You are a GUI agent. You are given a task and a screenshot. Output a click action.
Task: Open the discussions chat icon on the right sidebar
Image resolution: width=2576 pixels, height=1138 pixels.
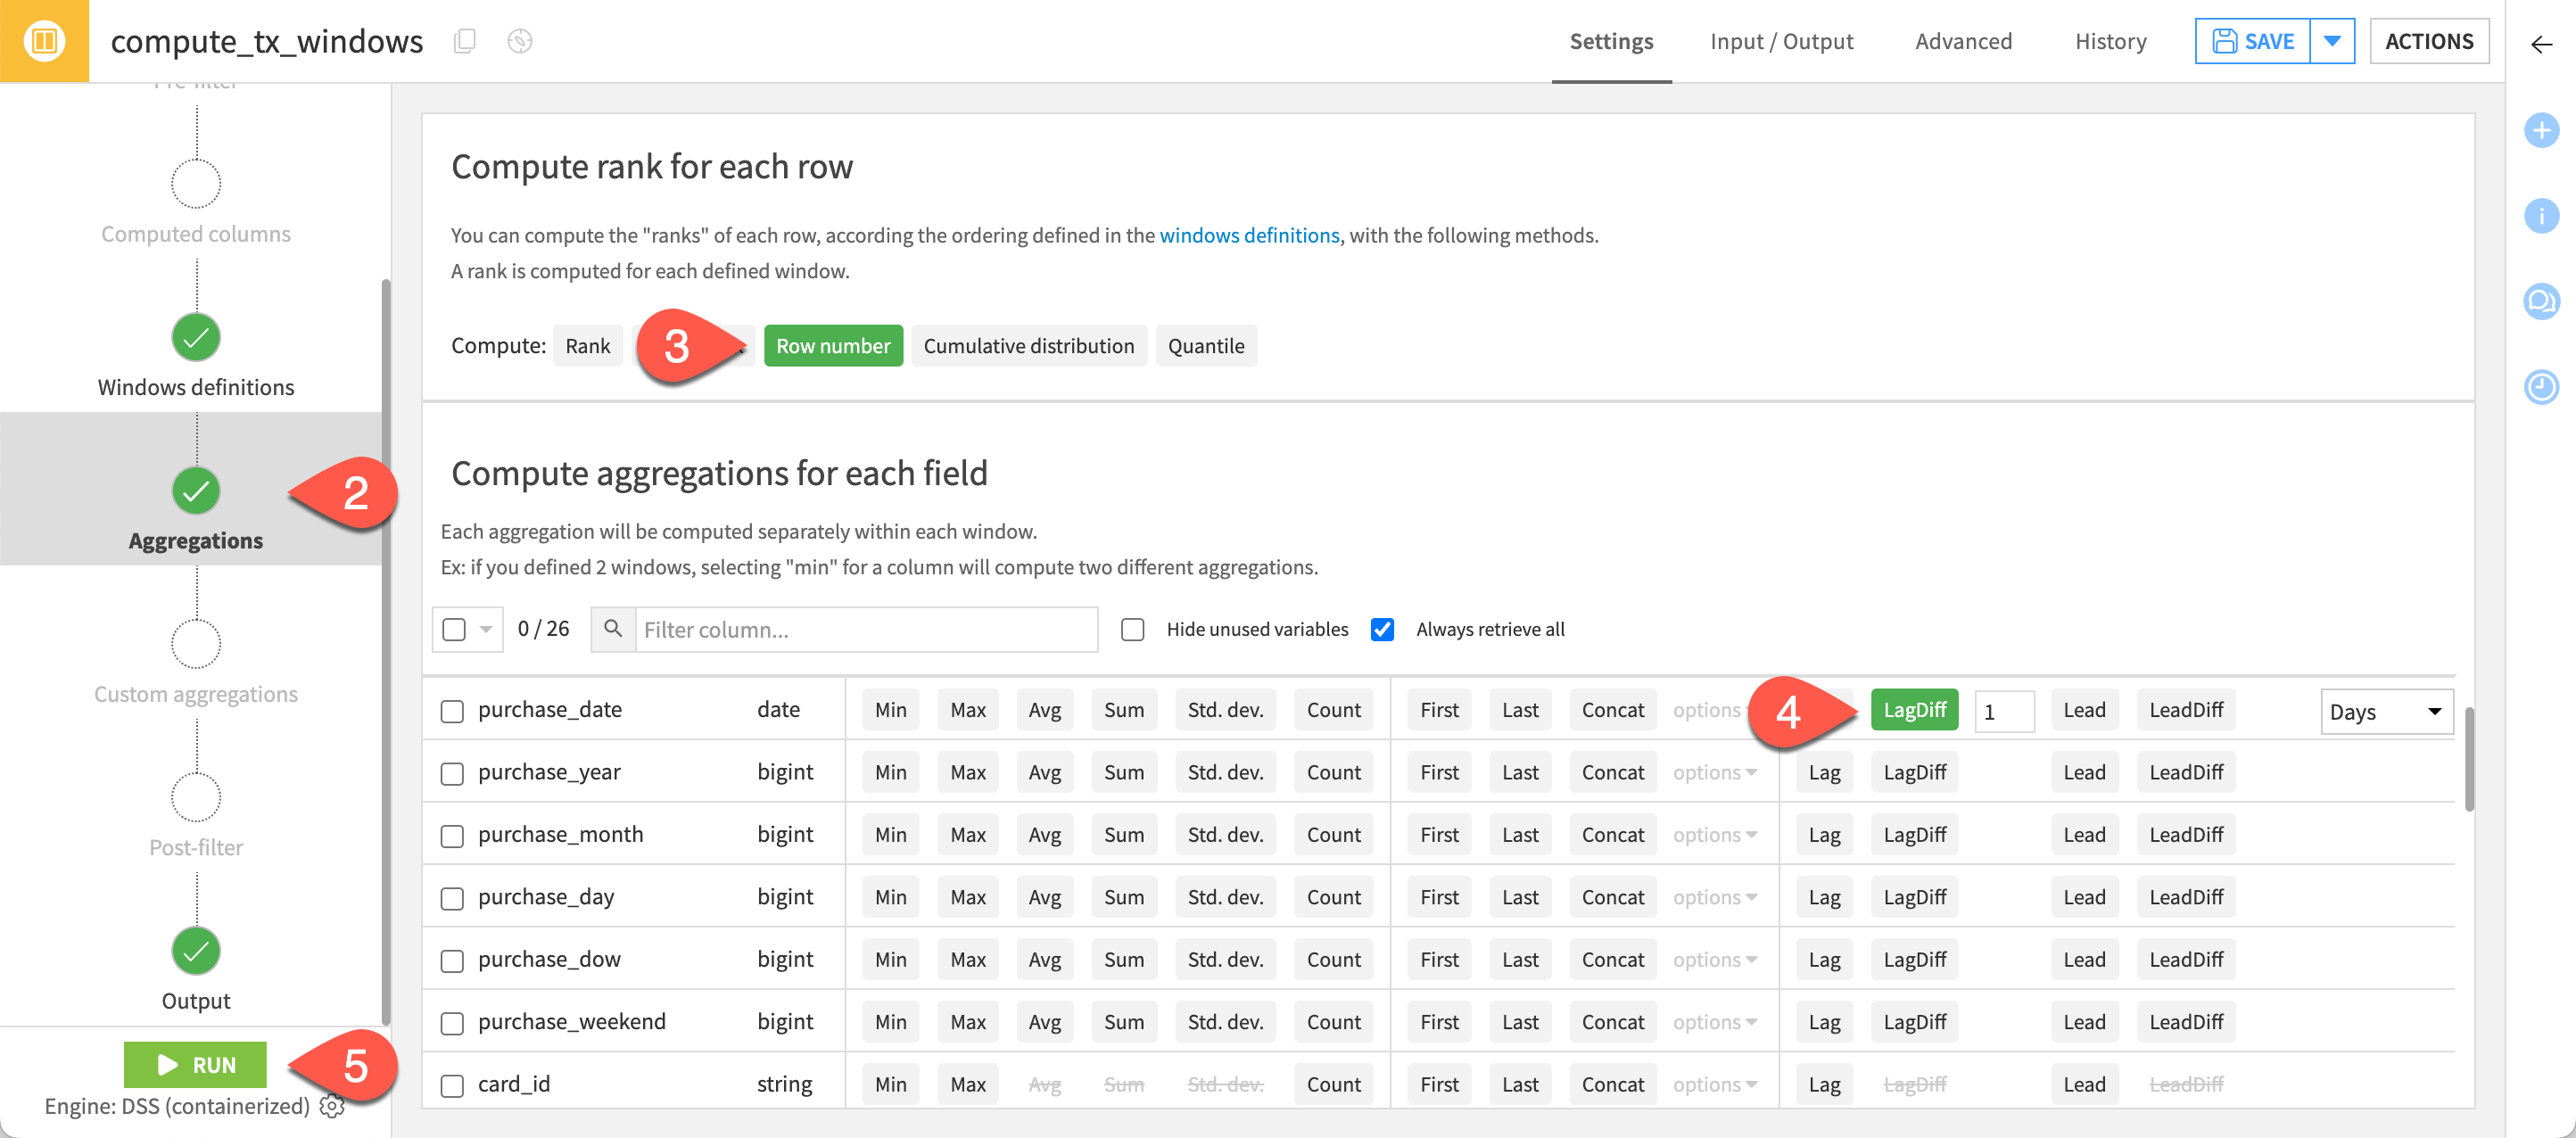coord(2541,301)
